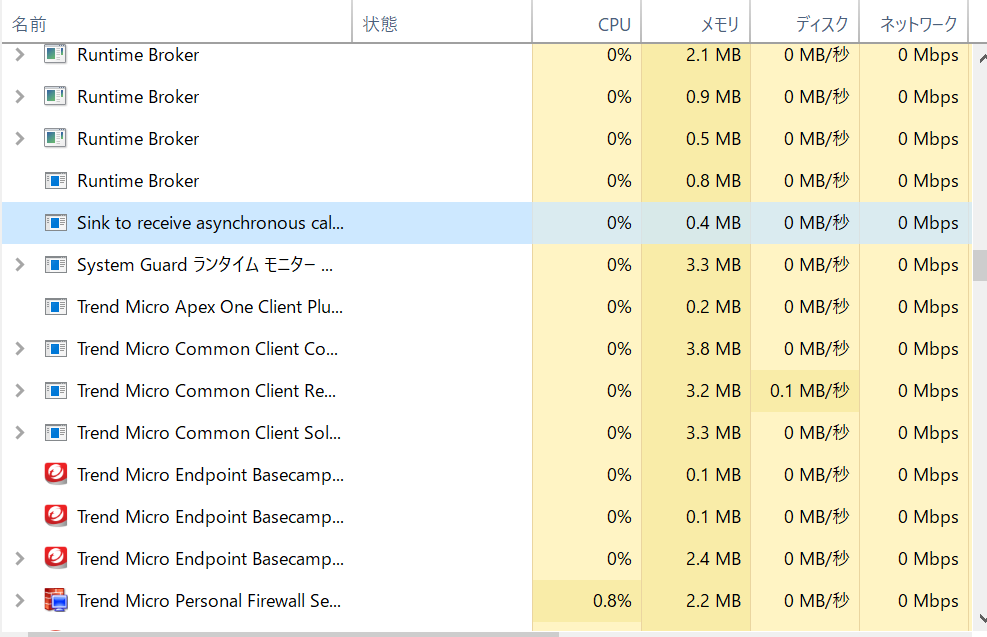Viewport: 987px width, 637px height.
Task: Click the 2.4 MB memory value
Action: coord(713,558)
